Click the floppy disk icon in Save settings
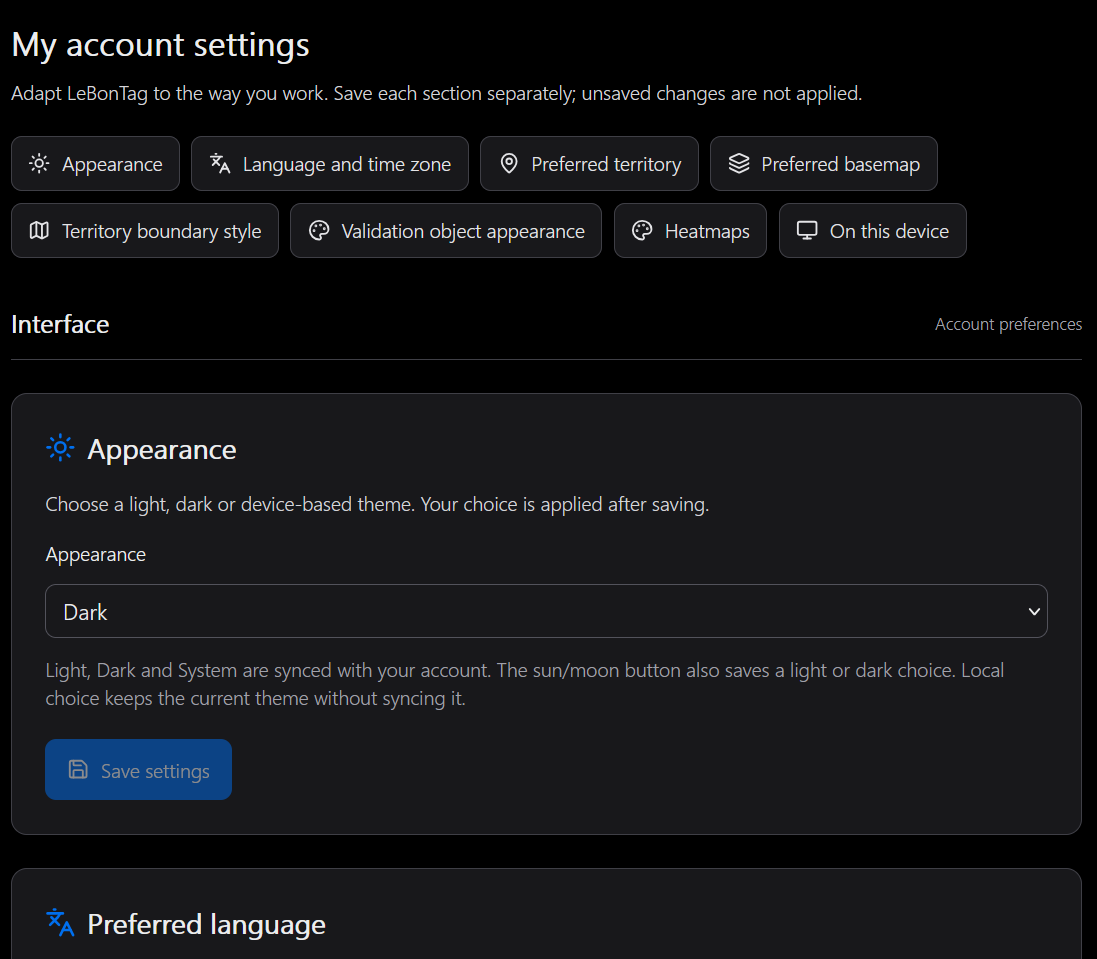Image resolution: width=1097 pixels, height=959 pixels. (78, 769)
